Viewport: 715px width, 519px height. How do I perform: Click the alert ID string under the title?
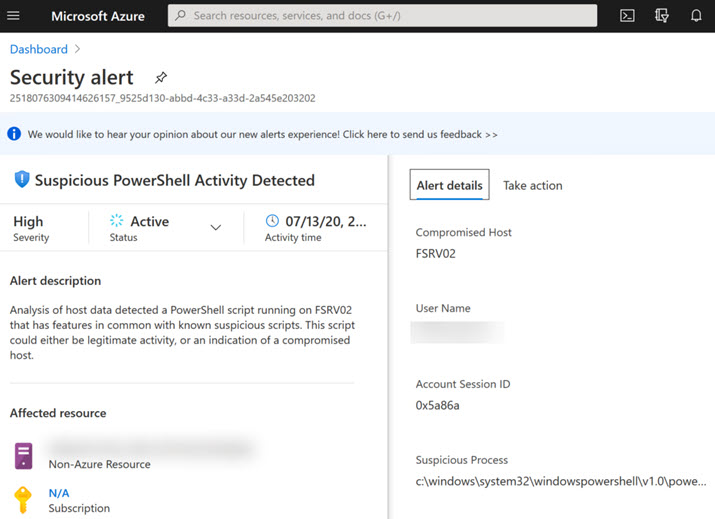pos(163,98)
